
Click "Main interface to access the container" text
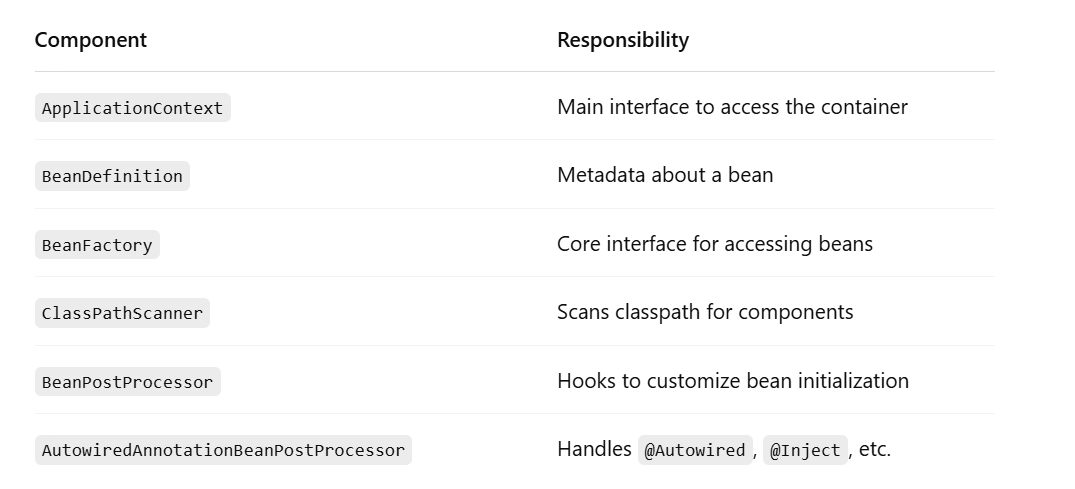(732, 107)
